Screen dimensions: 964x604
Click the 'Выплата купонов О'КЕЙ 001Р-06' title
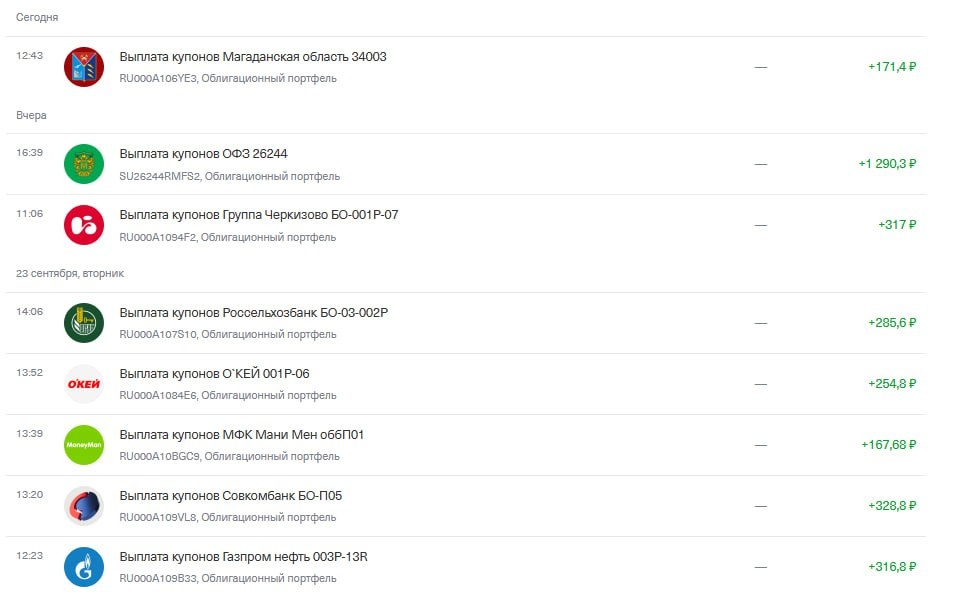pyautogui.click(x=215, y=374)
